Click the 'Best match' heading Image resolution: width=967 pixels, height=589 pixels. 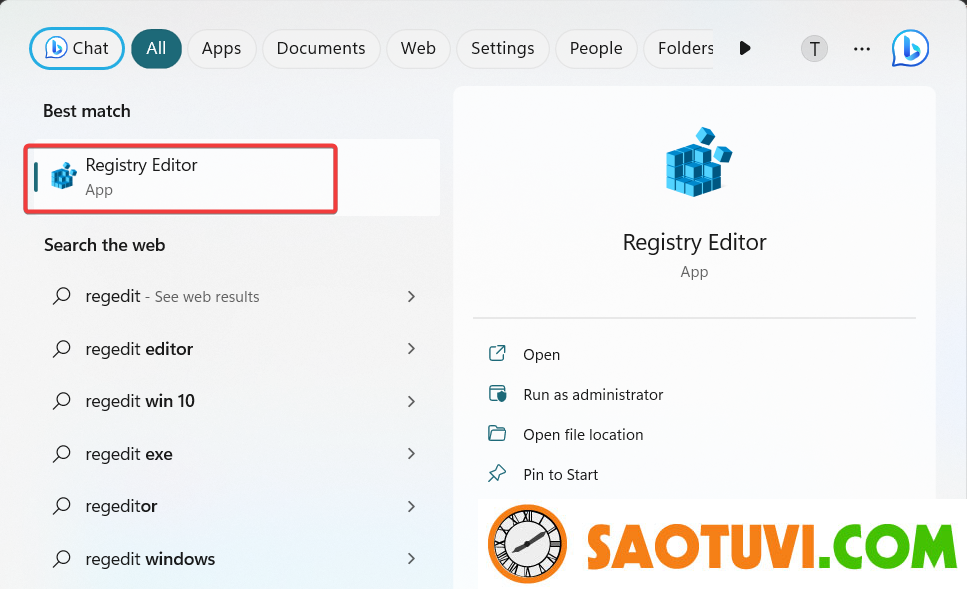pyautogui.click(x=87, y=111)
